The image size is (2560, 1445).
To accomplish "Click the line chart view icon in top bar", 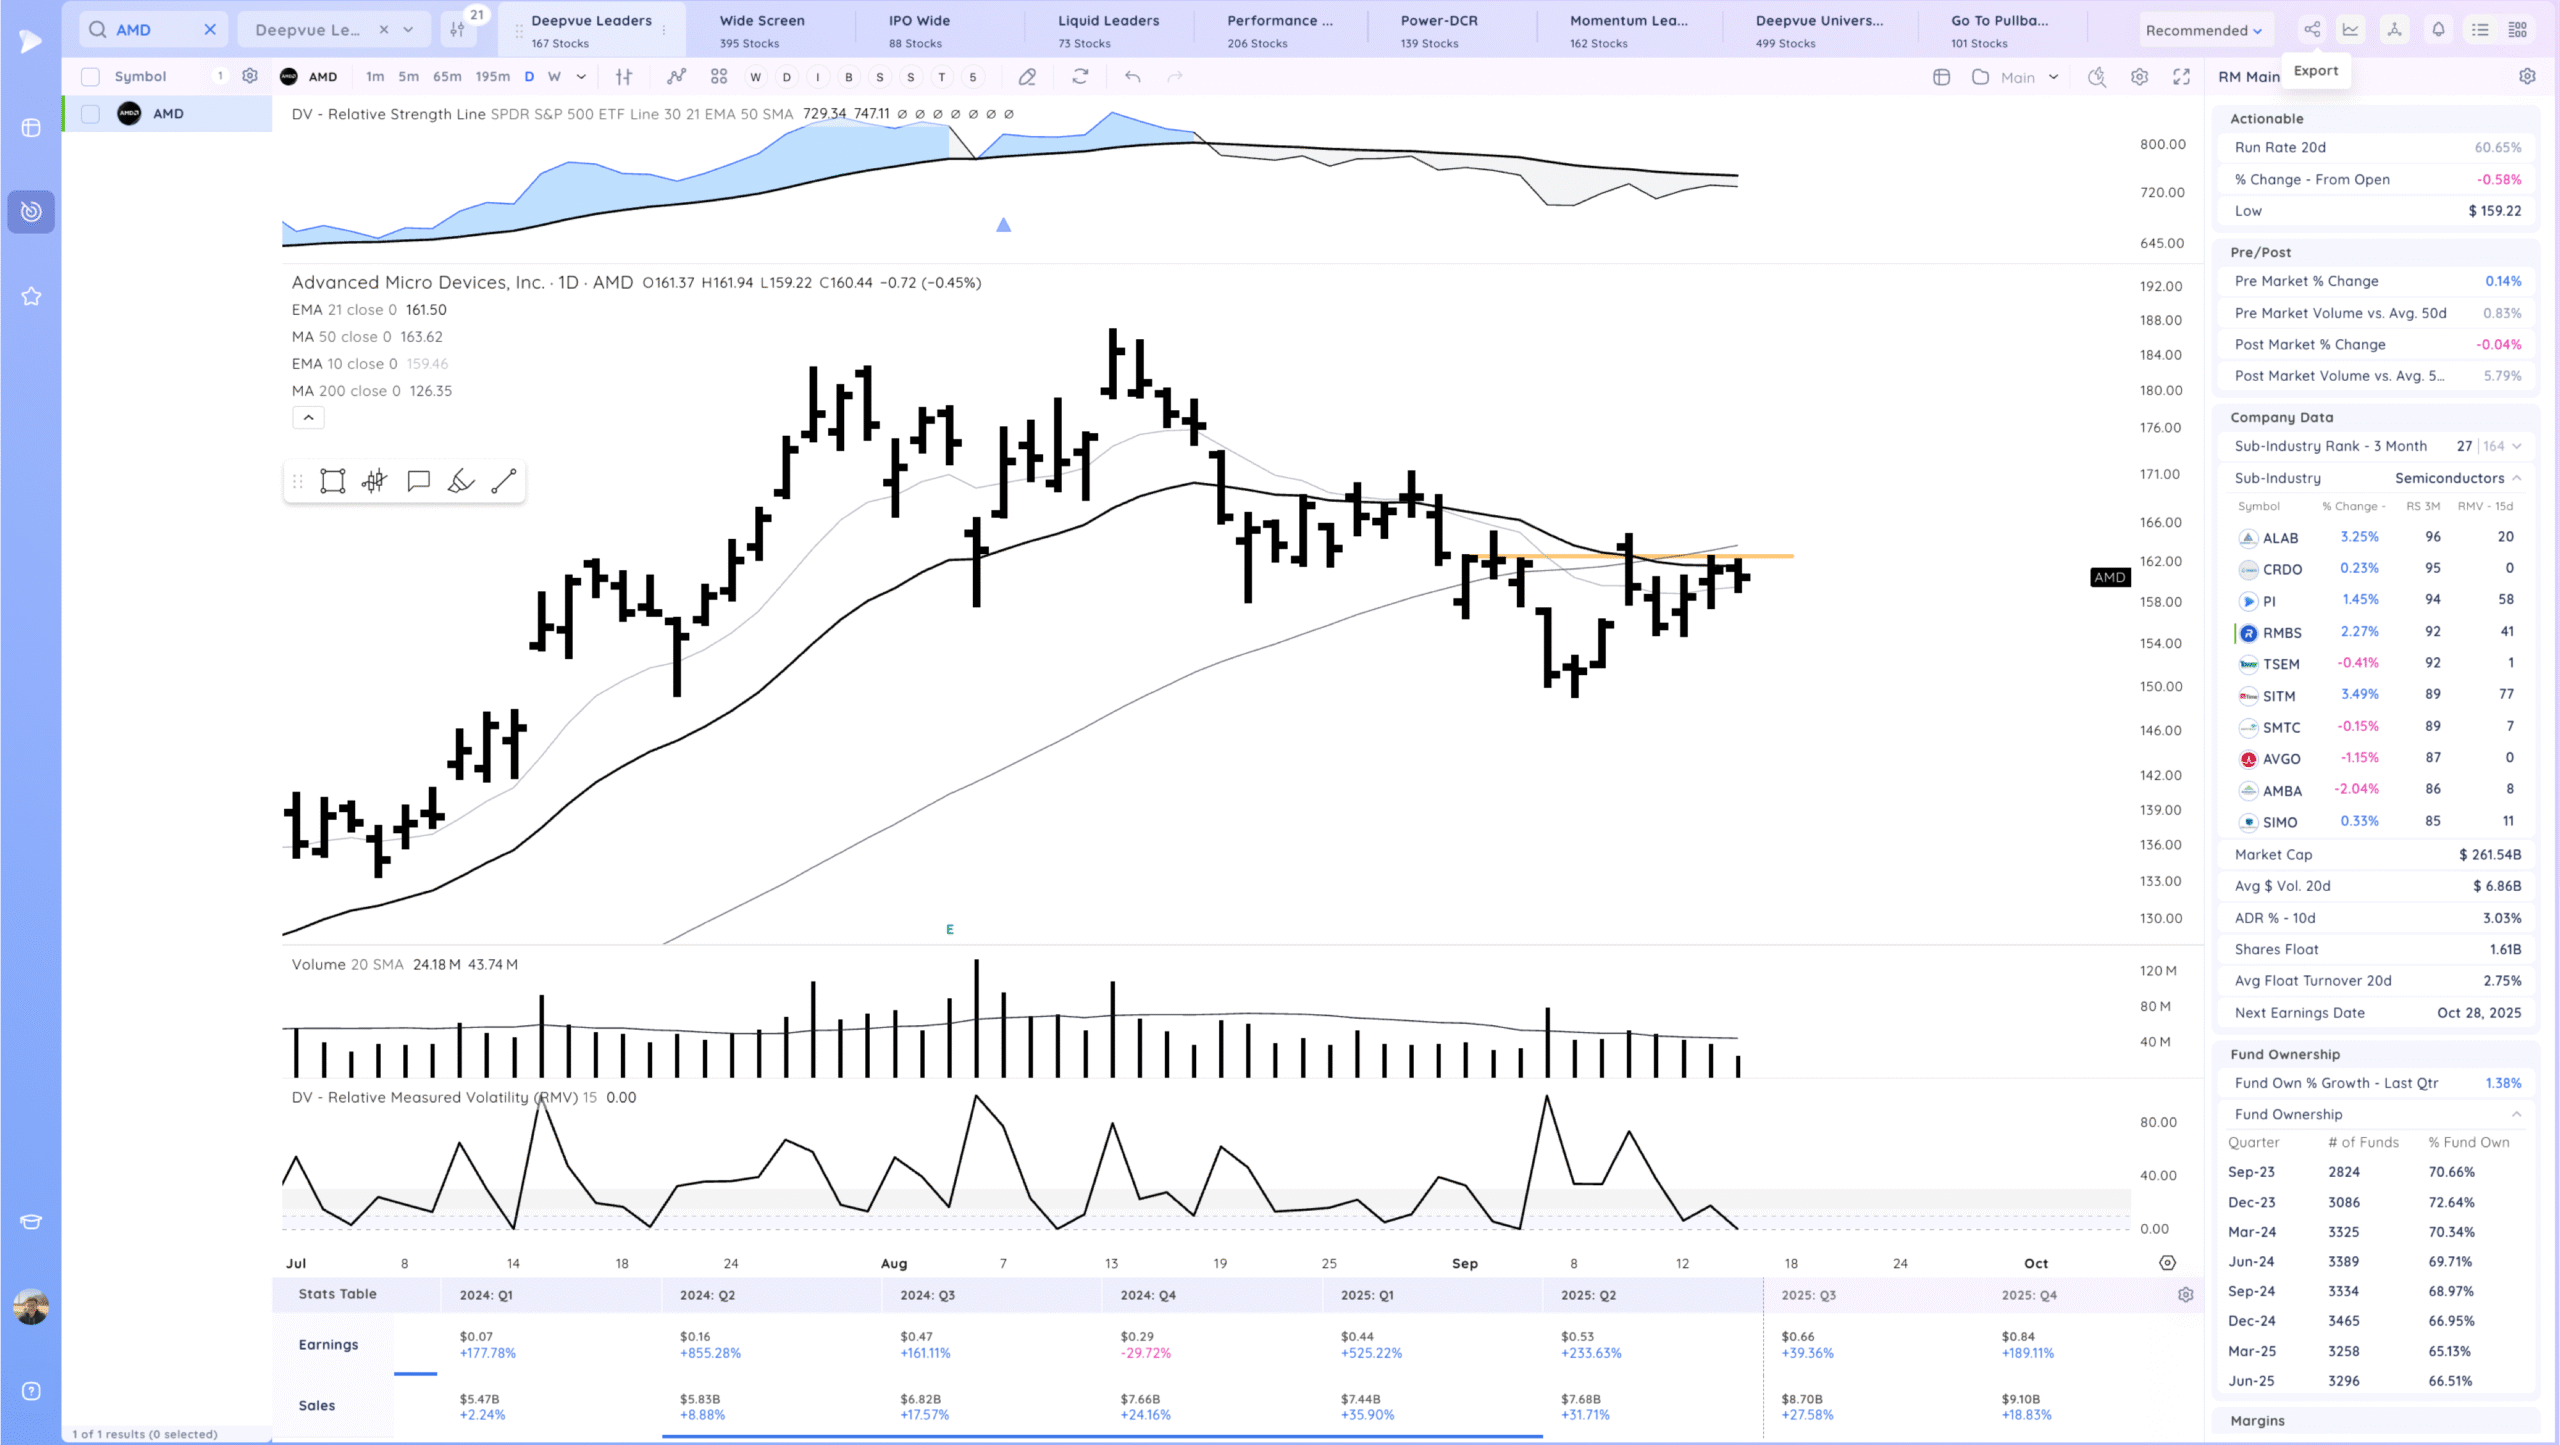I will [x=2351, y=30].
